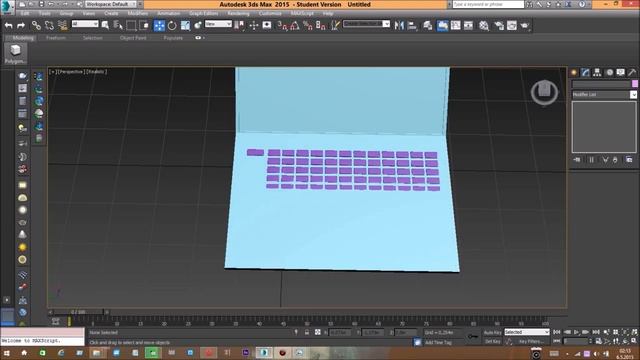
Task: Open the Selected key mode dropdown
Action: tap(527, 332)
